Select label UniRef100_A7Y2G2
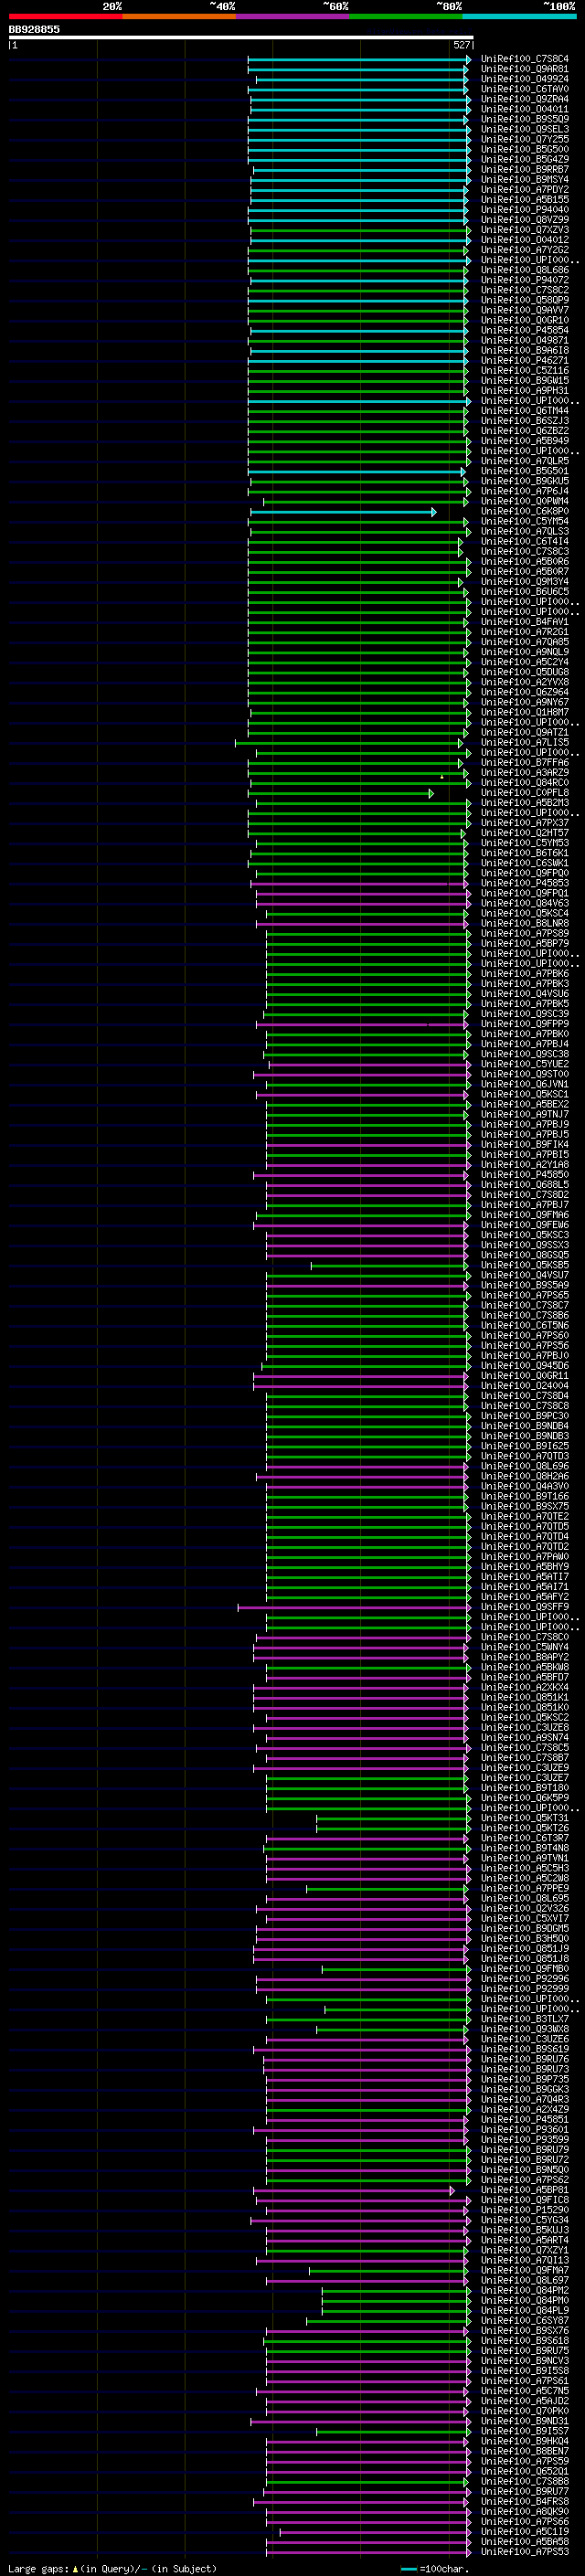The height and width of the screenshot is (2576, 585). pos(524,250)
